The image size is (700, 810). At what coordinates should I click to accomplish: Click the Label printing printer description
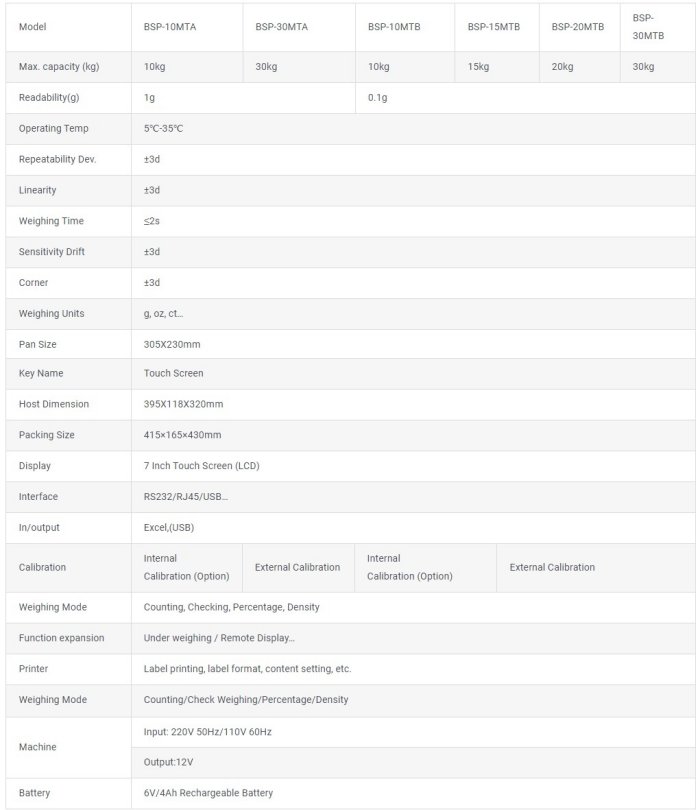coord(247,668)
